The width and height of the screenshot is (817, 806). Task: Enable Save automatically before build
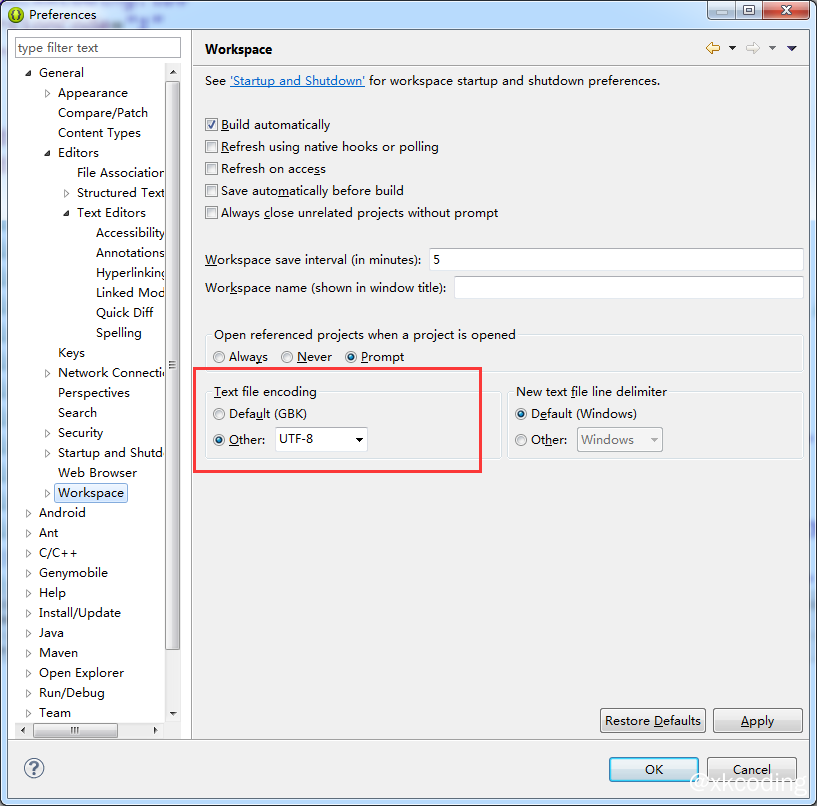tap(211, 191)
